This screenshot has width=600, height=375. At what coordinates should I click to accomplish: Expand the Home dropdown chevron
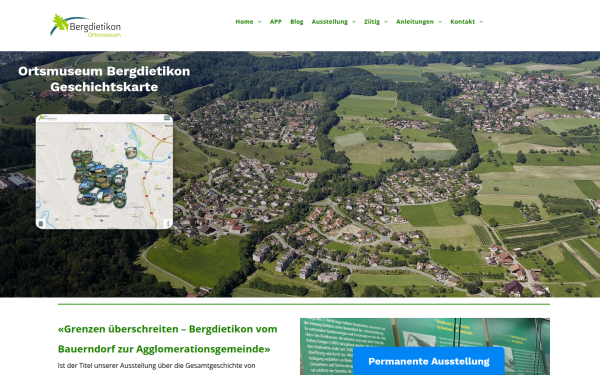coord(259,22)
